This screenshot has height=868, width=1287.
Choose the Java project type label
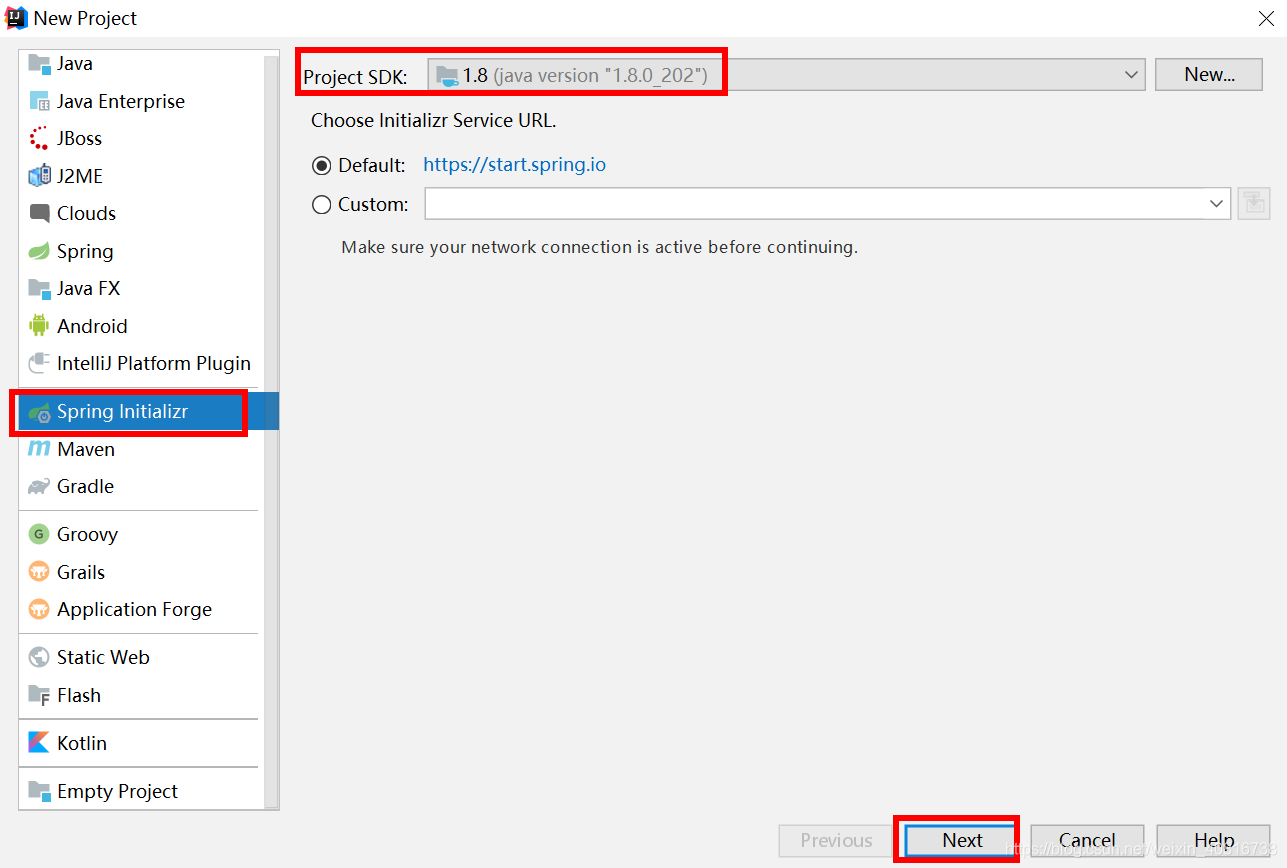(x=75, y=64)
